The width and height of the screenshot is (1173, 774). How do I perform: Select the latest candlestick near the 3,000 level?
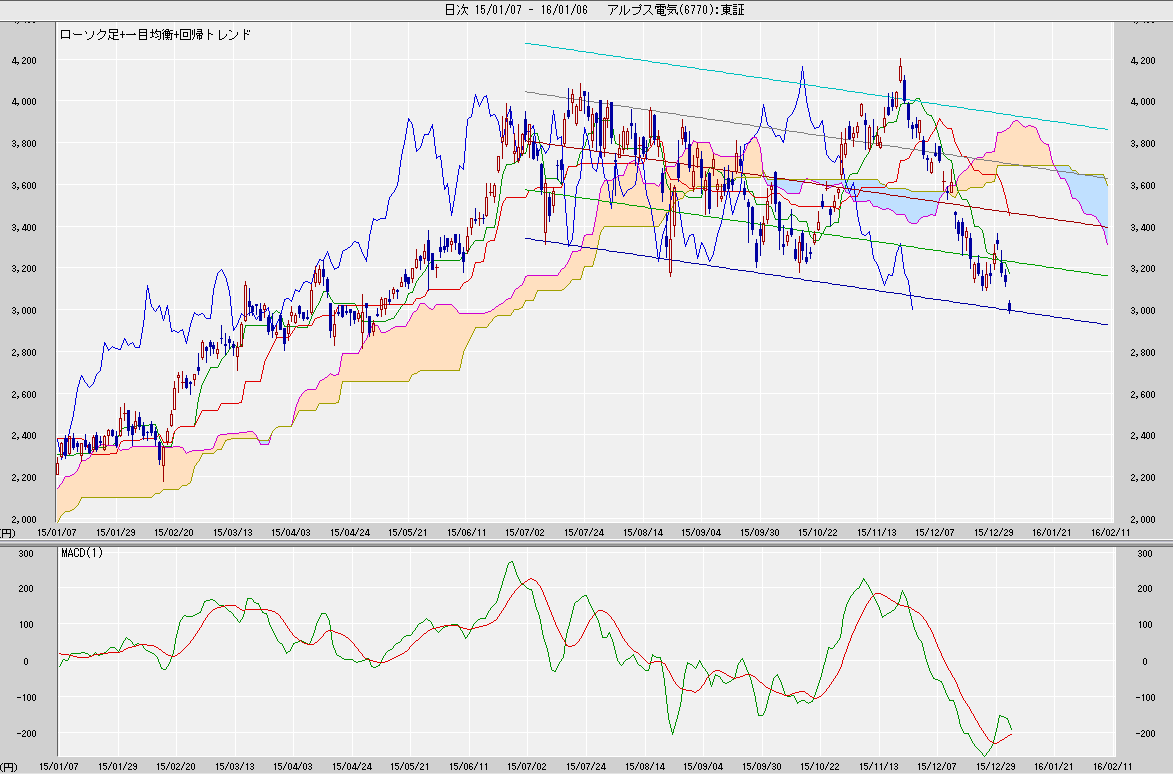coord(1011,307)
